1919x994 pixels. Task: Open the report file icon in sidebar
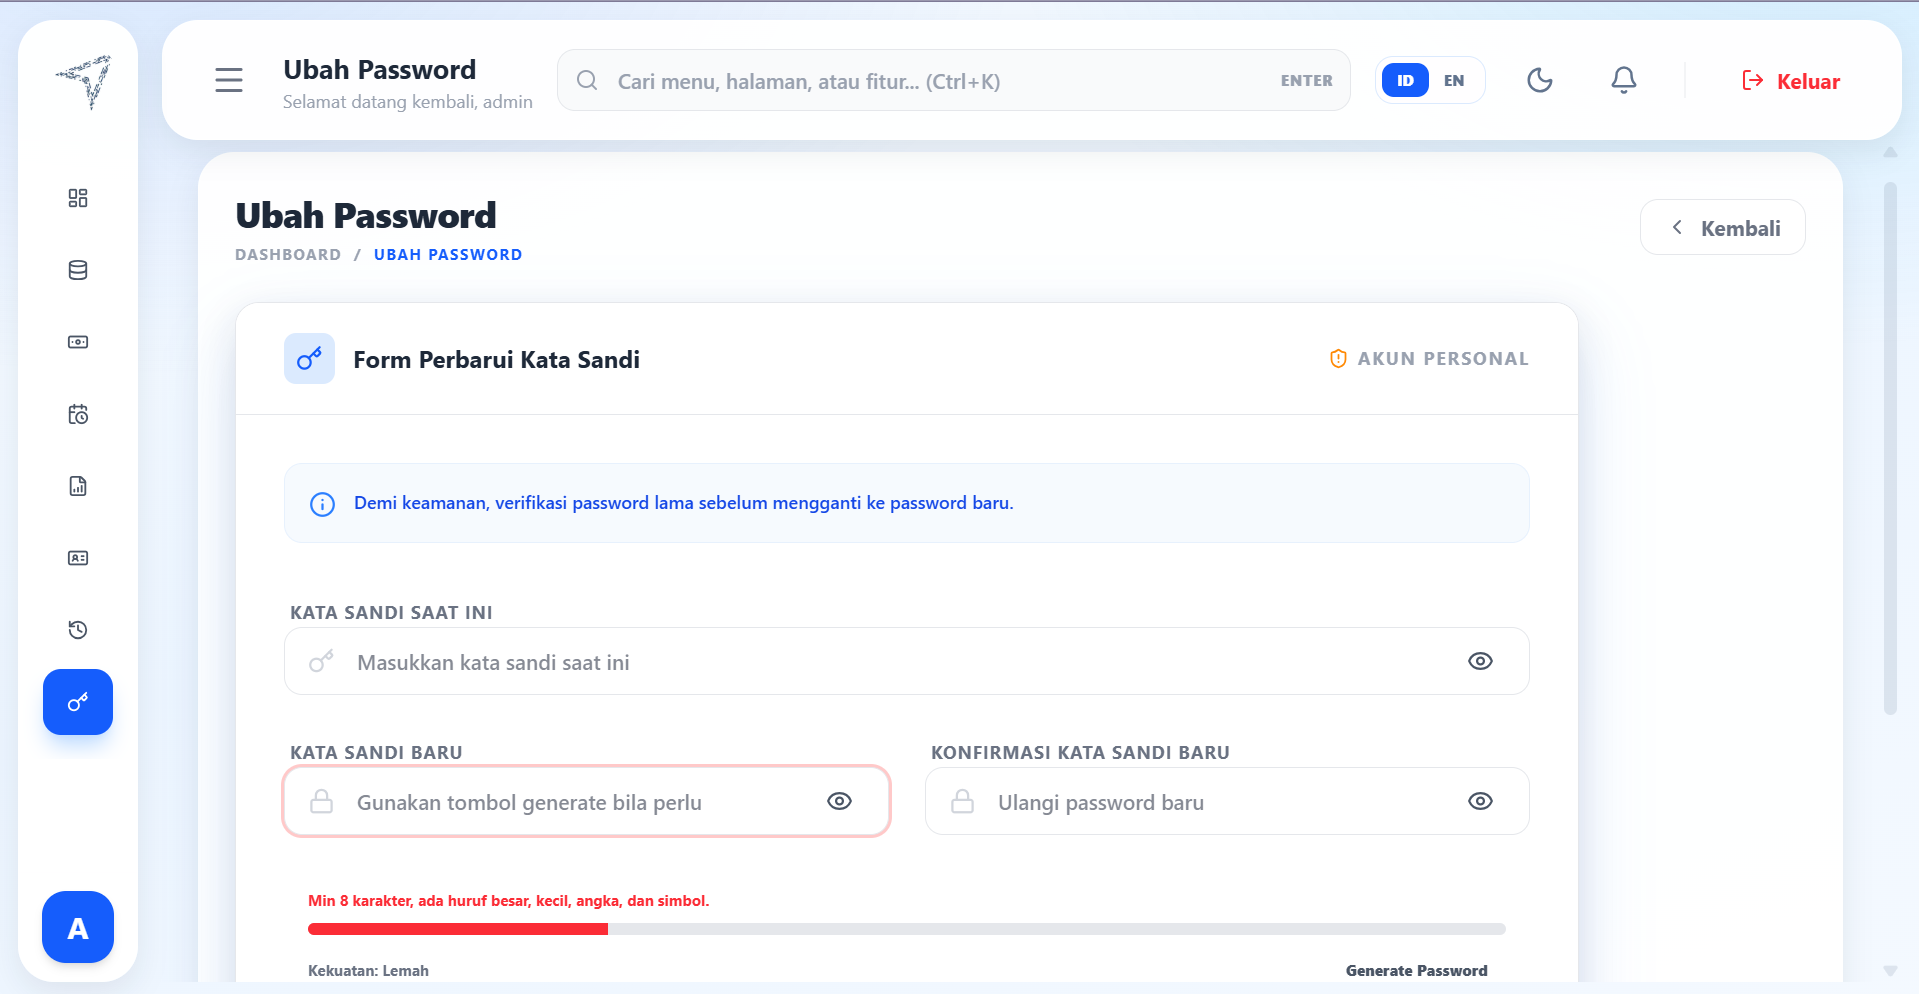(x=78, y=486)
